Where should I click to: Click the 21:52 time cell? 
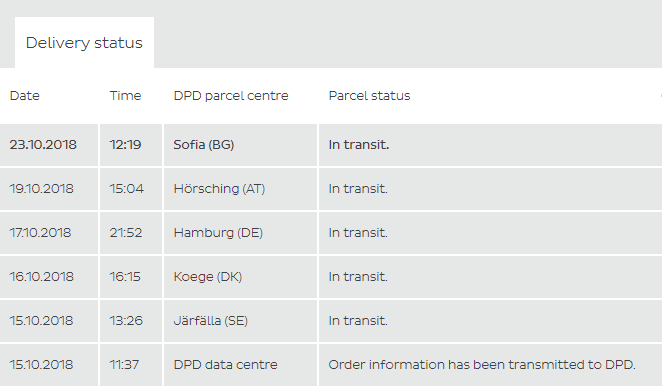click(131, 233)
